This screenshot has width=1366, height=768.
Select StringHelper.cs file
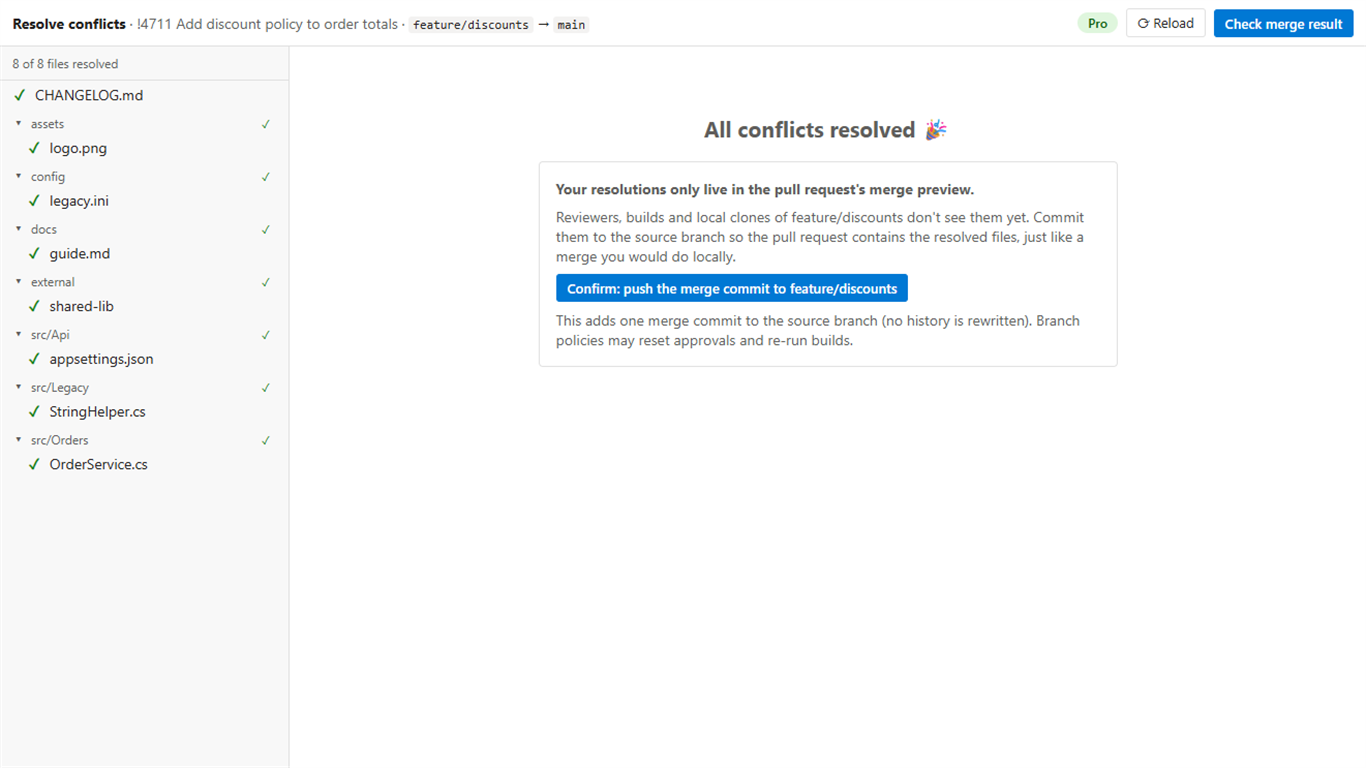(x=98, y=412)
